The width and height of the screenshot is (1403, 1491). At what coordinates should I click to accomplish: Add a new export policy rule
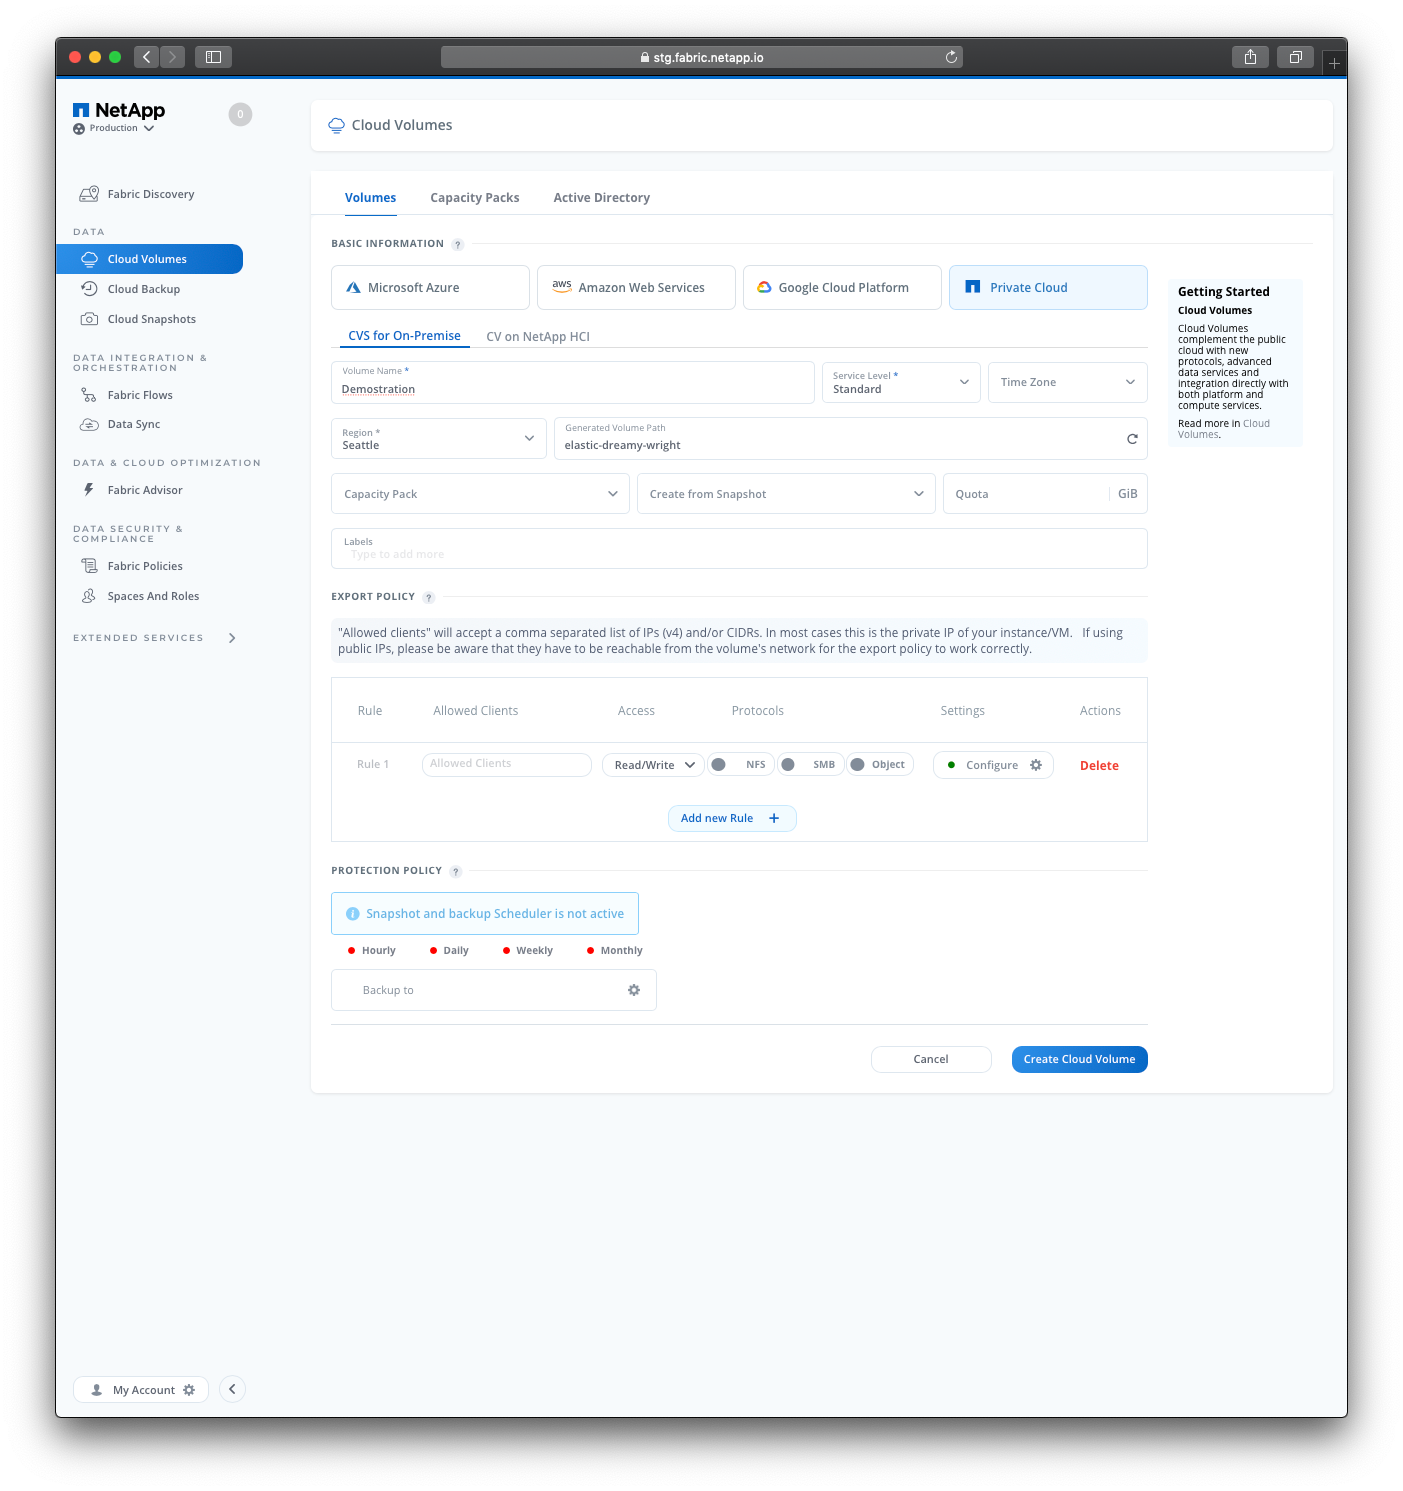pyautogui.click(x=732, y=818)
